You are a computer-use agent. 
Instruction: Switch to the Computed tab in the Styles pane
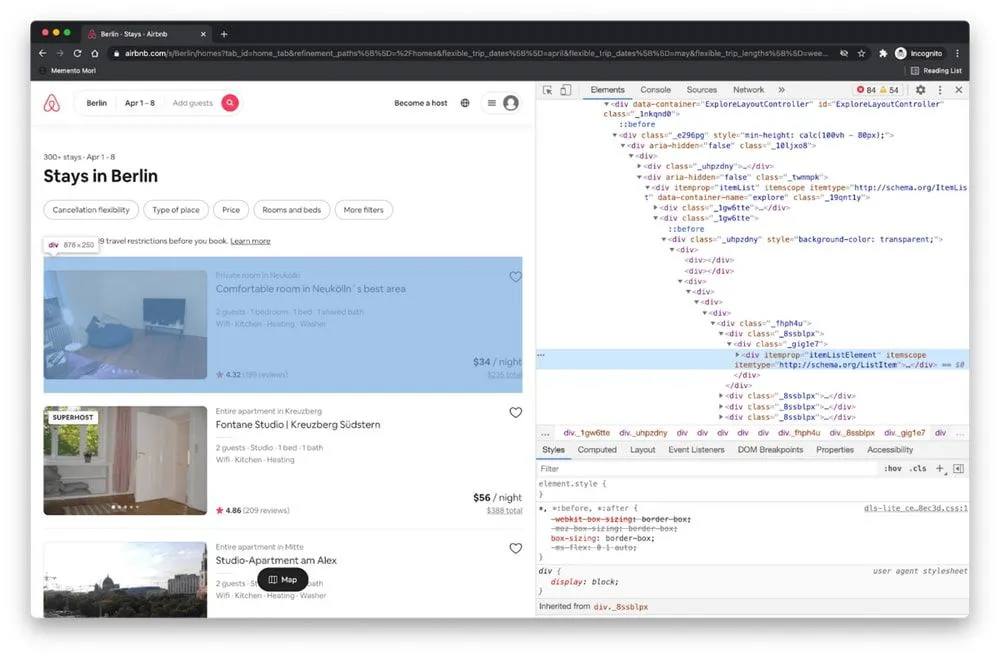[597, 449]
